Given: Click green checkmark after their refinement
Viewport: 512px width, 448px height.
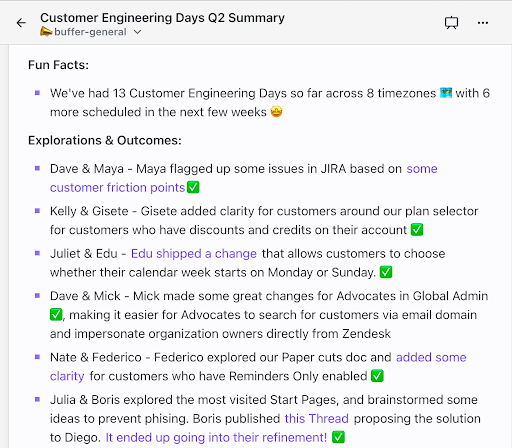Looking at the screenshot, I should point(338,437).
